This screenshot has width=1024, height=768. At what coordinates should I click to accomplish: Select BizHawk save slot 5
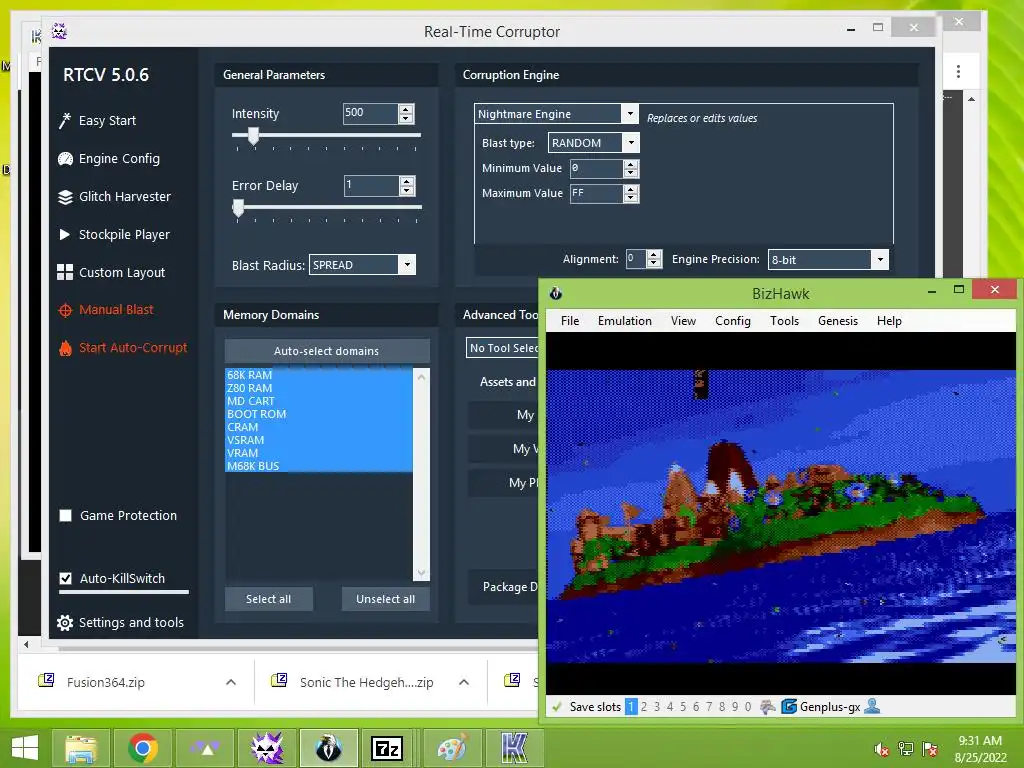683,707
